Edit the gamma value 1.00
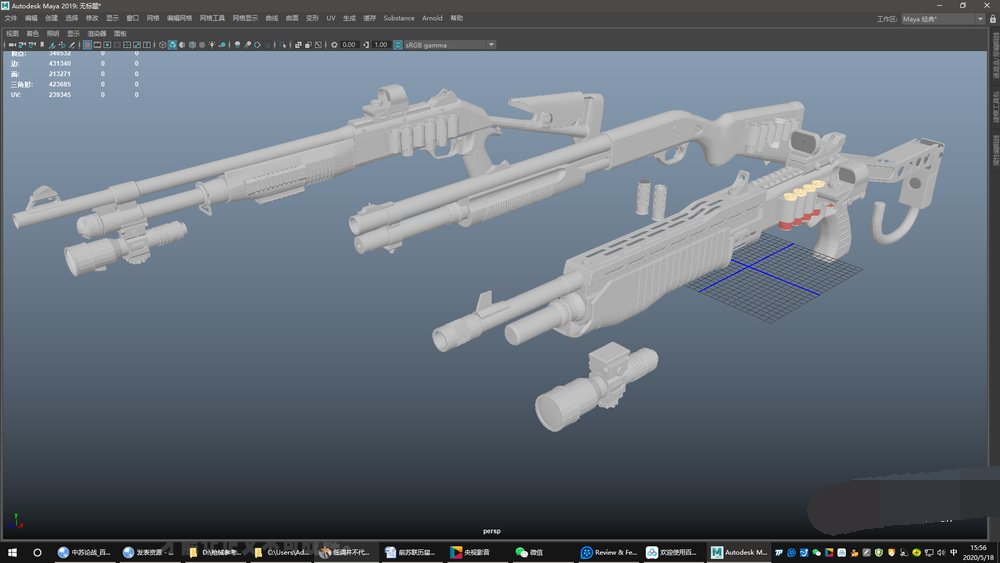 point(381,45)
